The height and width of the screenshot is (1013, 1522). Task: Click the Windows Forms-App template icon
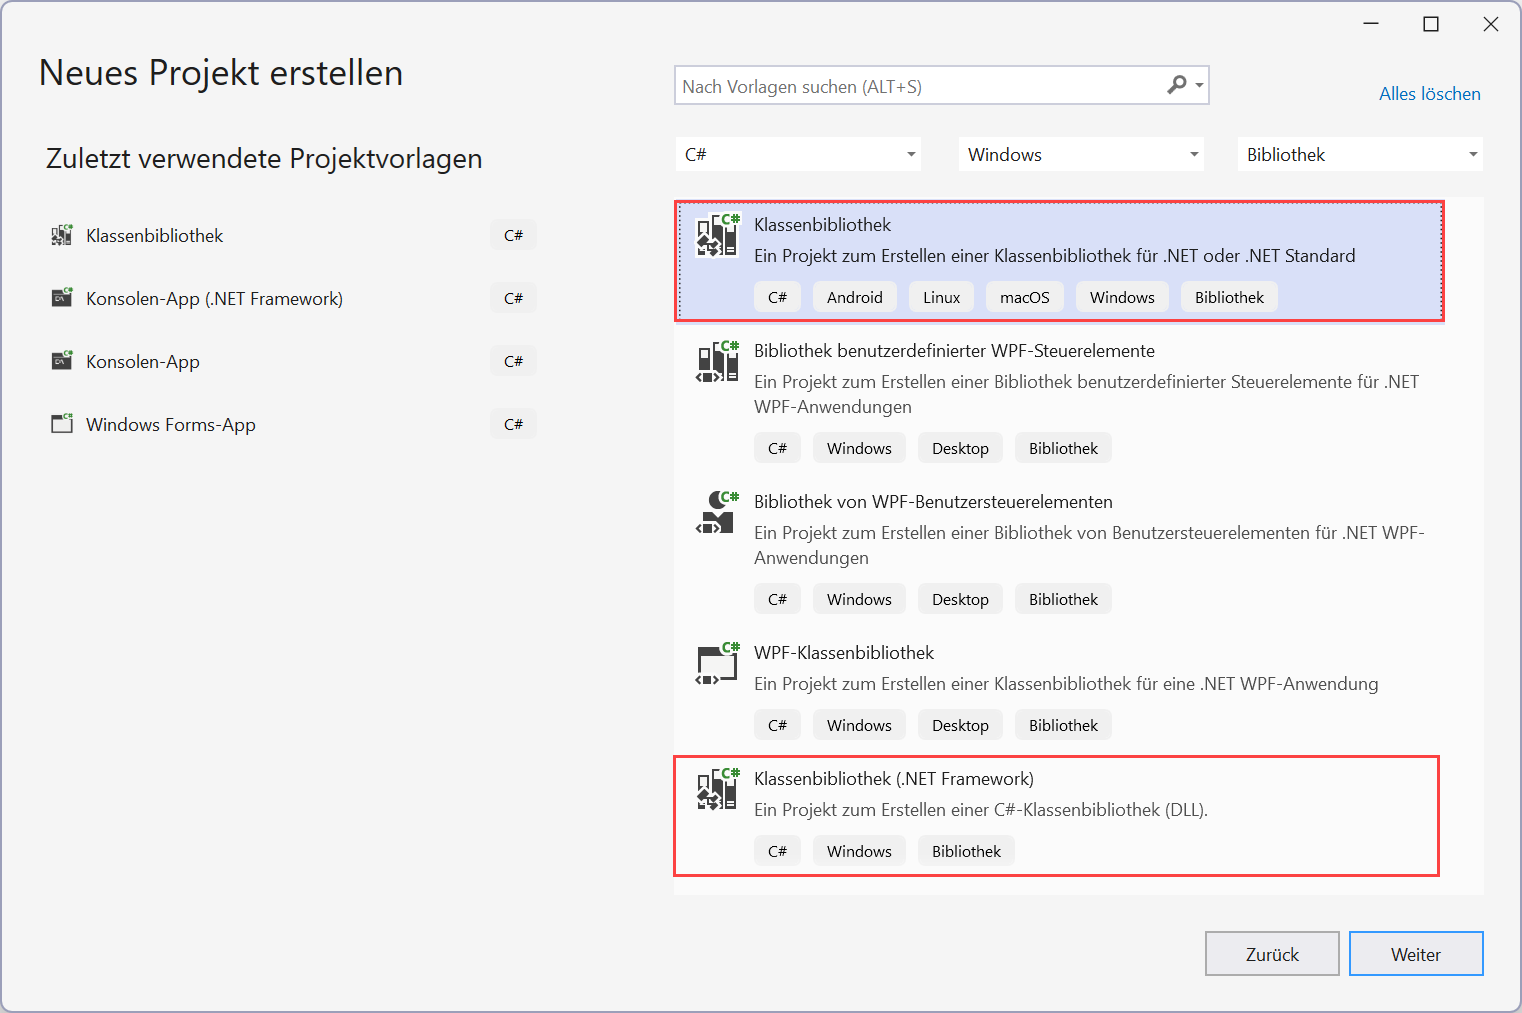click(x=61, y=423)
